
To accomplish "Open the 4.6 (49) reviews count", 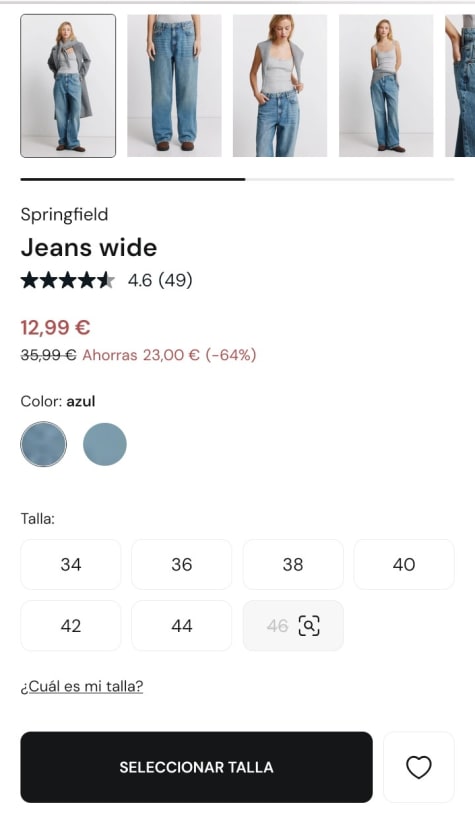I will [160, 280].
